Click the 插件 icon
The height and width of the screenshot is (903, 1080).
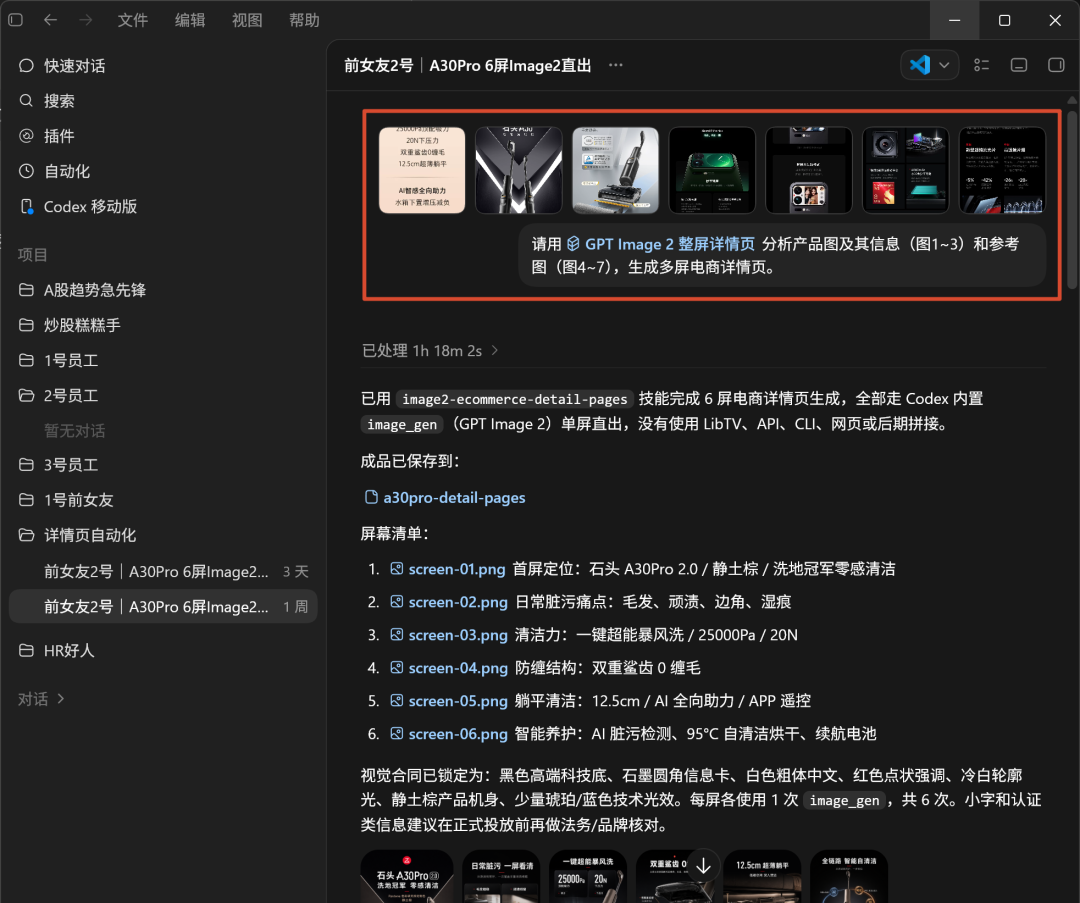tap(26, 136)
